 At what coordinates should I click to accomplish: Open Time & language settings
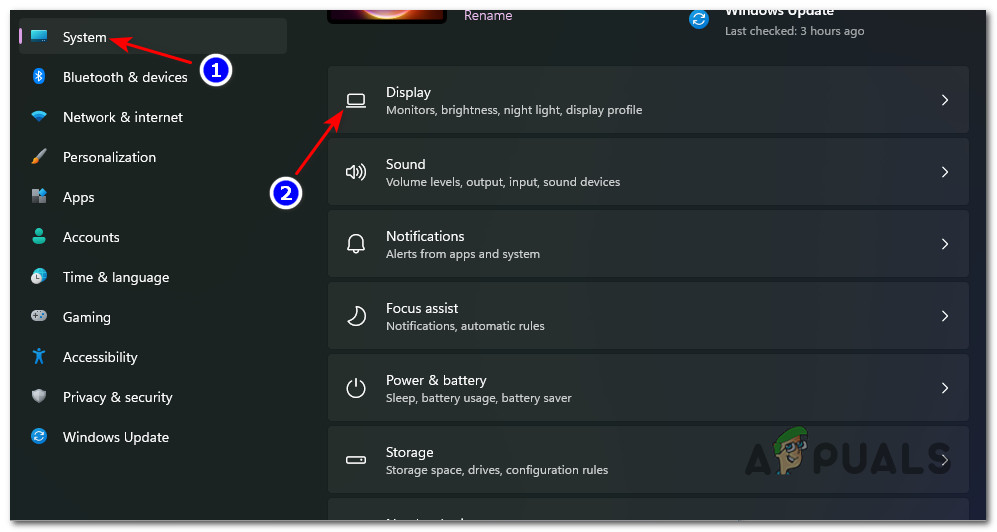coord(116,277)
